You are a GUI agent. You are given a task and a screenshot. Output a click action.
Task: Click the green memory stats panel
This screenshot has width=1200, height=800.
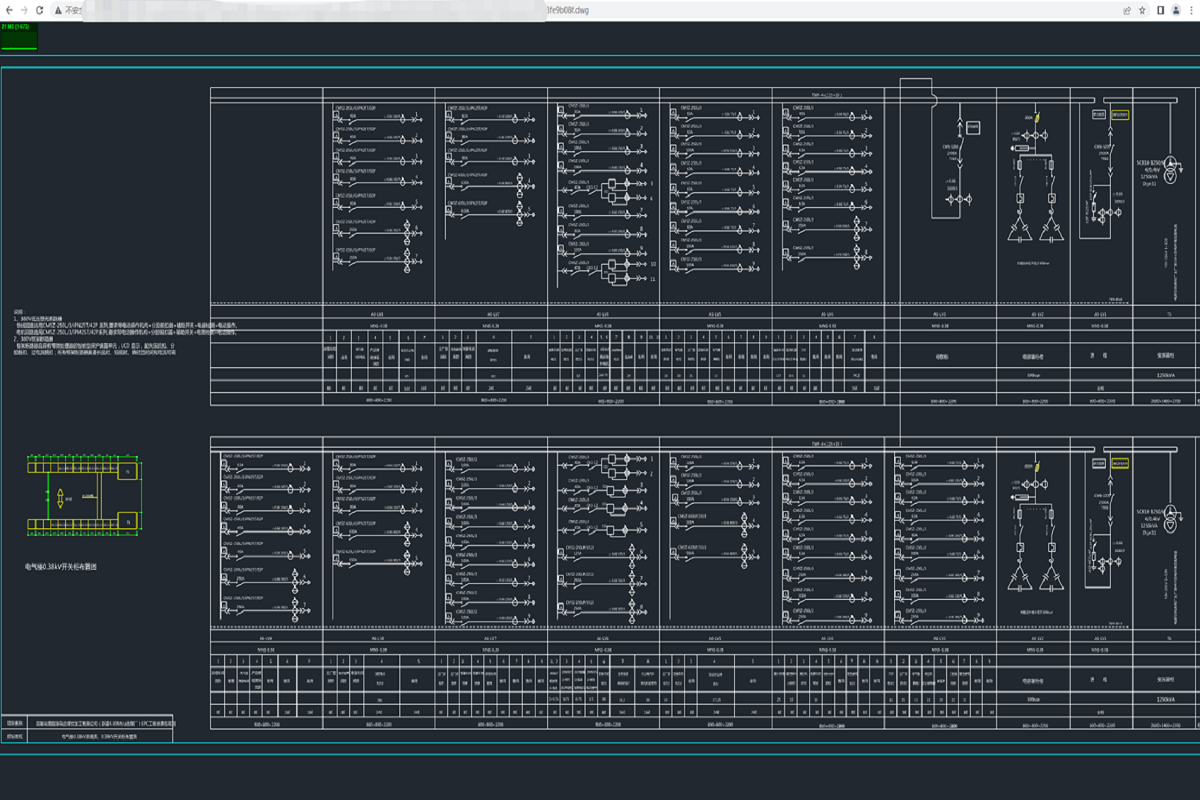click(x=19, y=37)
